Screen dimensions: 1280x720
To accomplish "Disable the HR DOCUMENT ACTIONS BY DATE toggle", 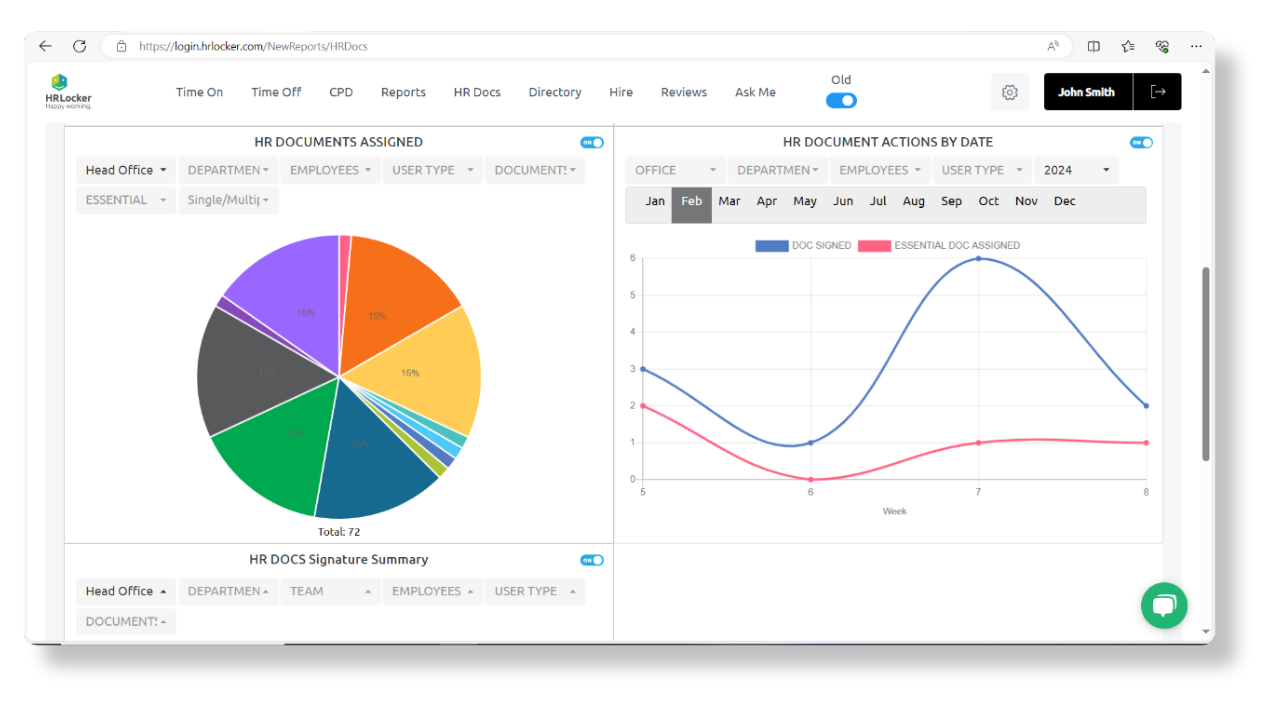I will (1141, 142).
